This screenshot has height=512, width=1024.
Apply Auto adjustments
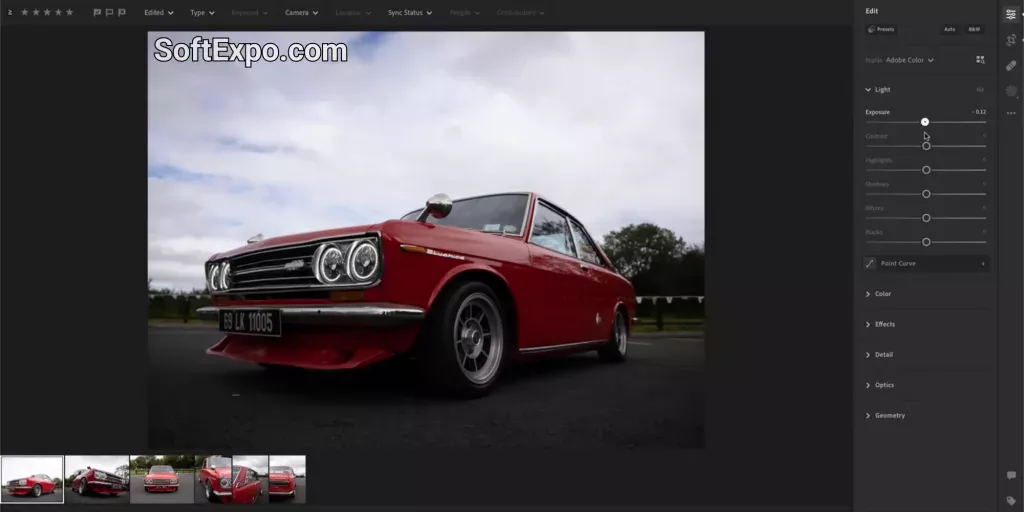point(950,29)
